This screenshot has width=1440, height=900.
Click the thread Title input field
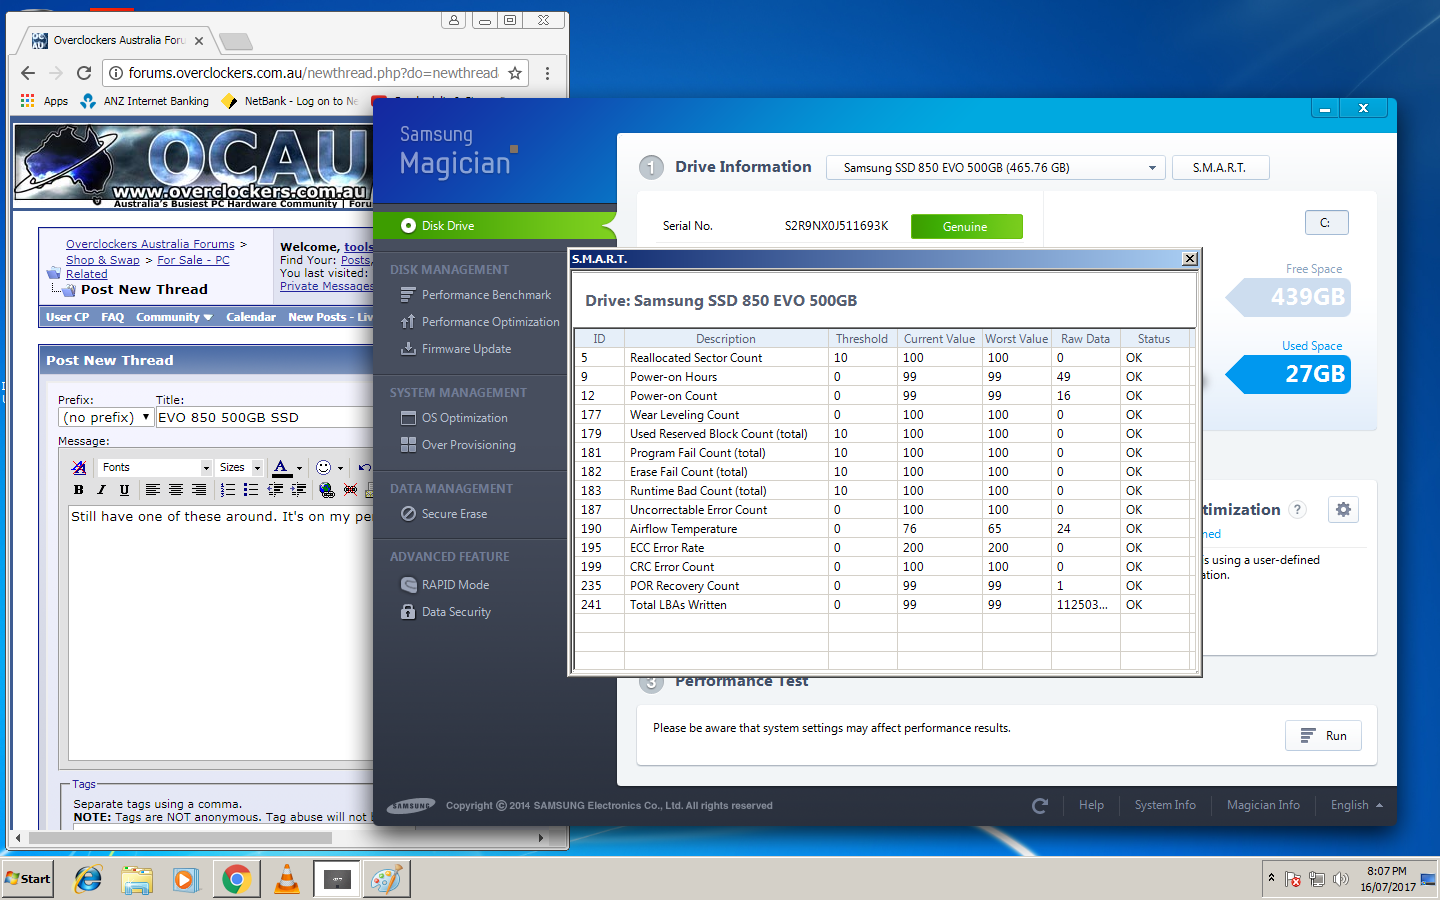pyautogui.click(x=265, y=418)
